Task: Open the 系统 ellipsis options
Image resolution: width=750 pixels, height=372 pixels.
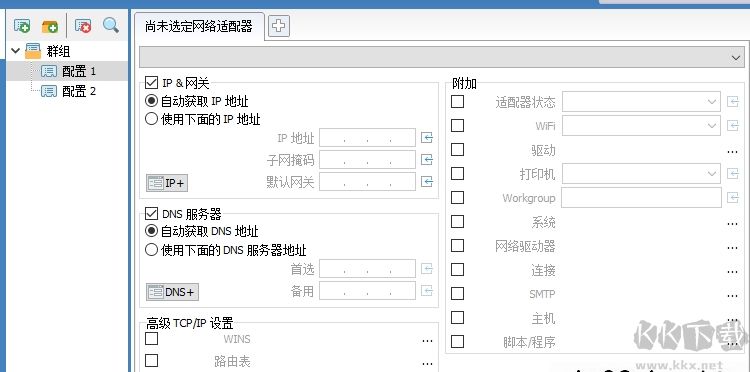Action: point(732,224)
